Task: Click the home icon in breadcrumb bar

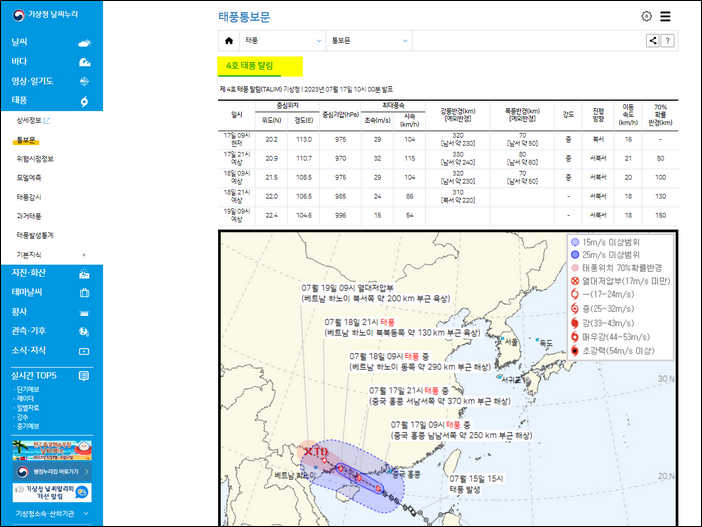Action: 229,41
